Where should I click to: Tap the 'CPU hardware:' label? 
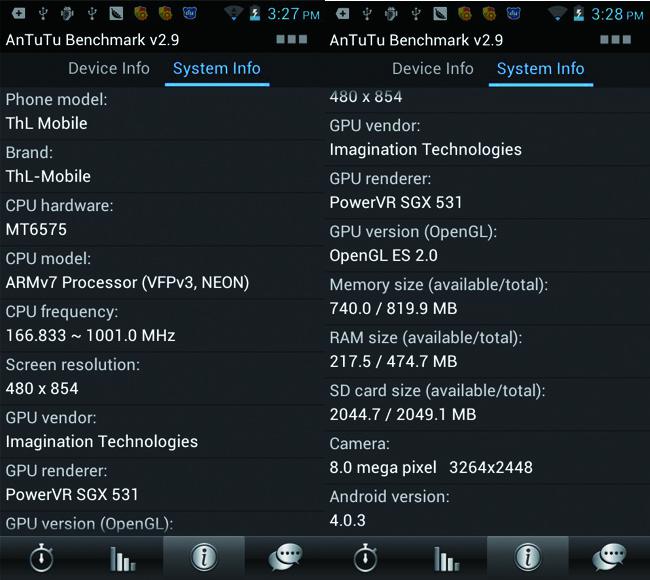(x=59, y=206)
